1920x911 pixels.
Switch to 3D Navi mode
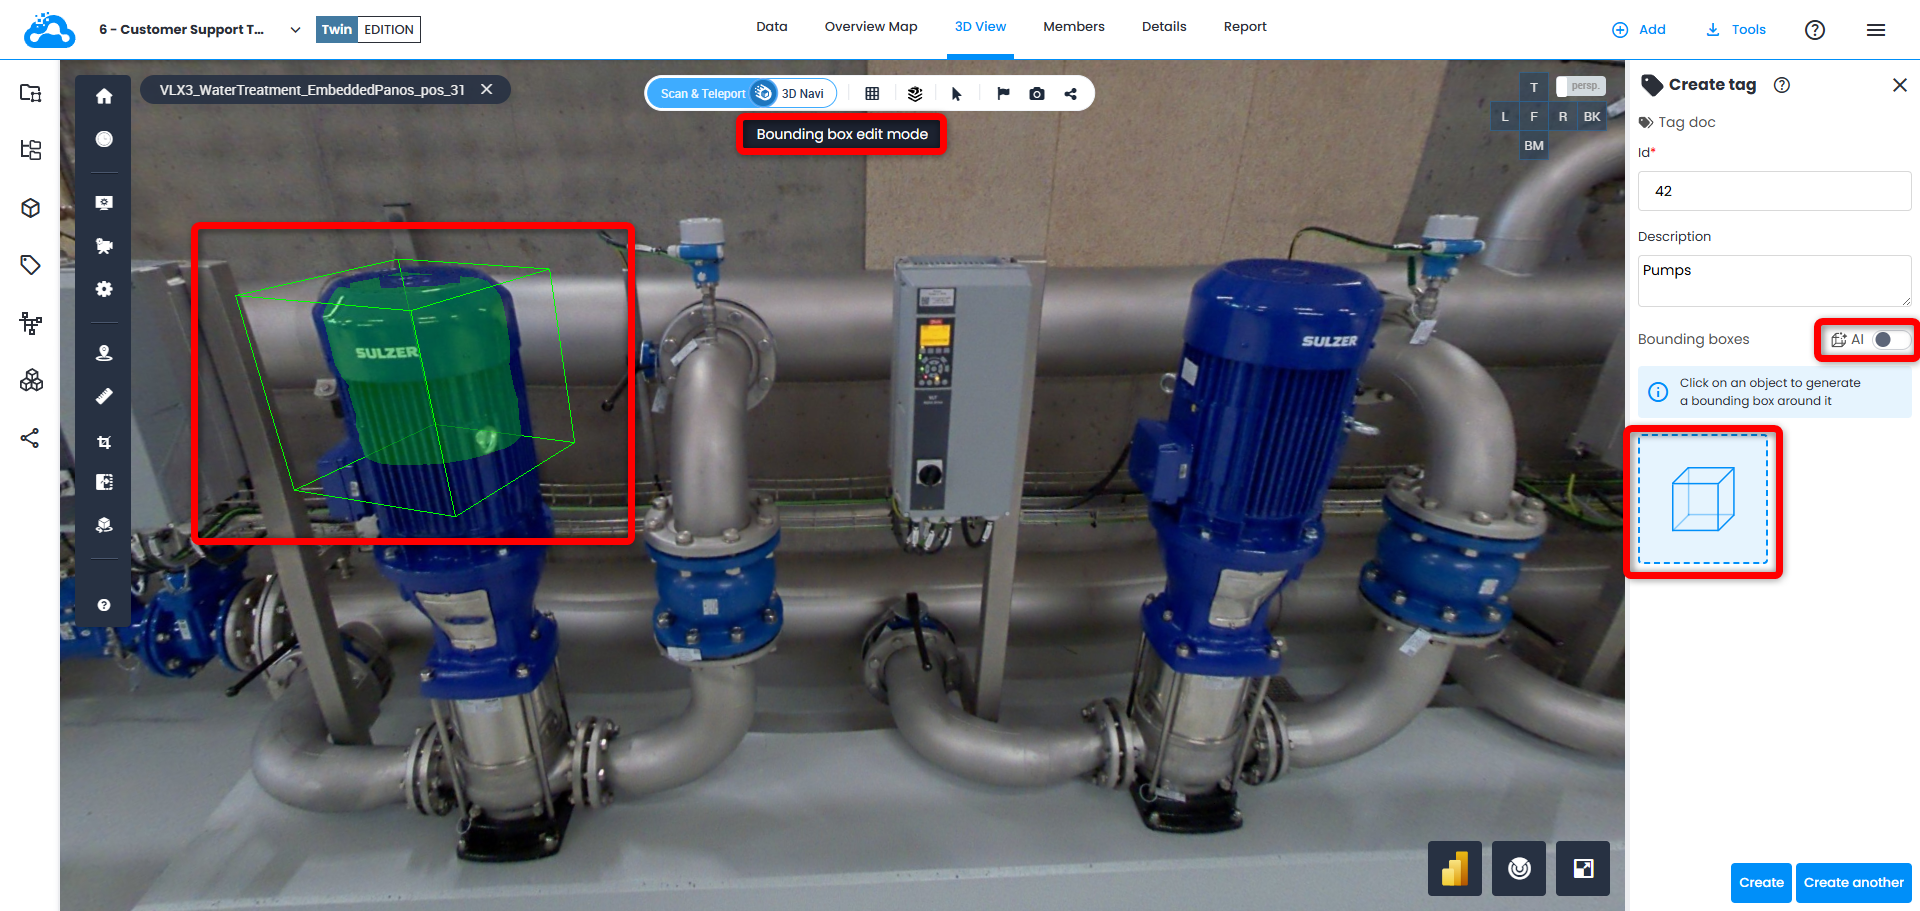point(803,94)
